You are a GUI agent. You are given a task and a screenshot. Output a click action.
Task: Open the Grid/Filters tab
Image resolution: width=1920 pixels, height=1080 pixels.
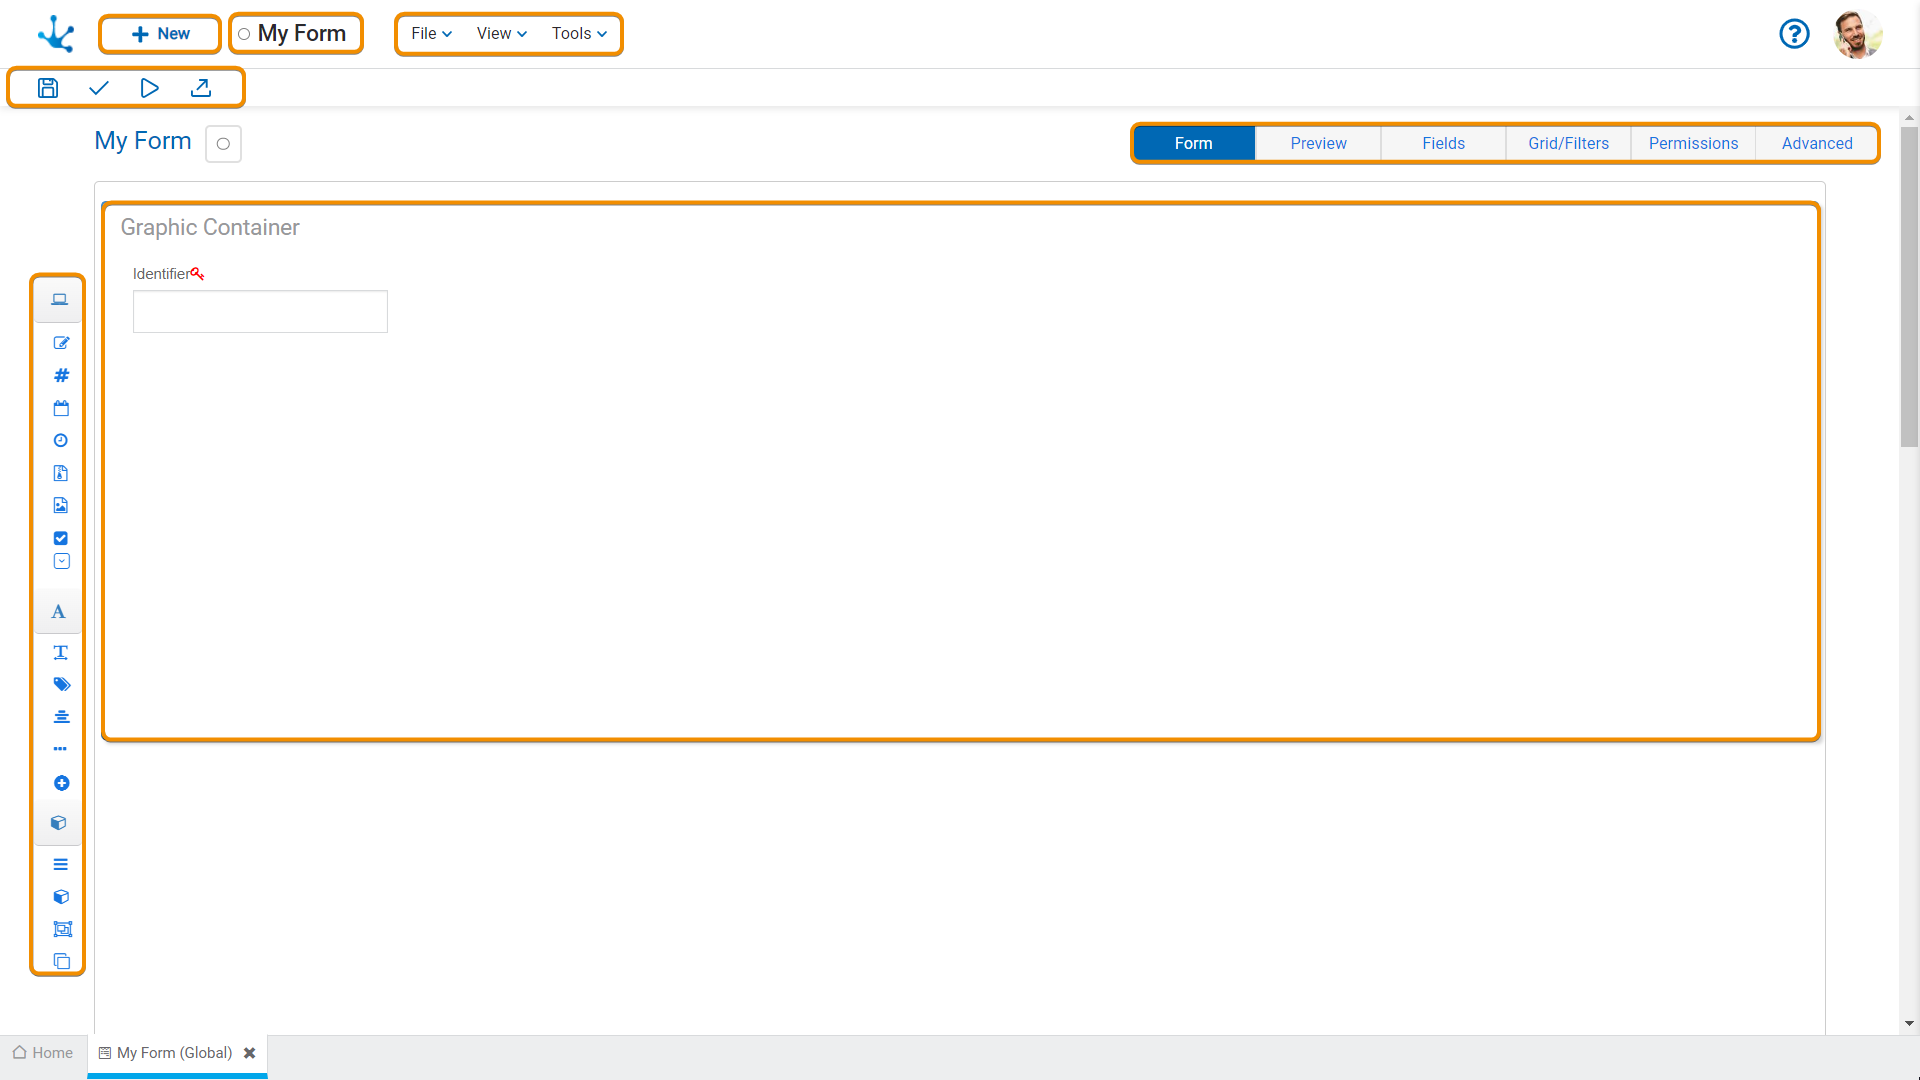1568,143
